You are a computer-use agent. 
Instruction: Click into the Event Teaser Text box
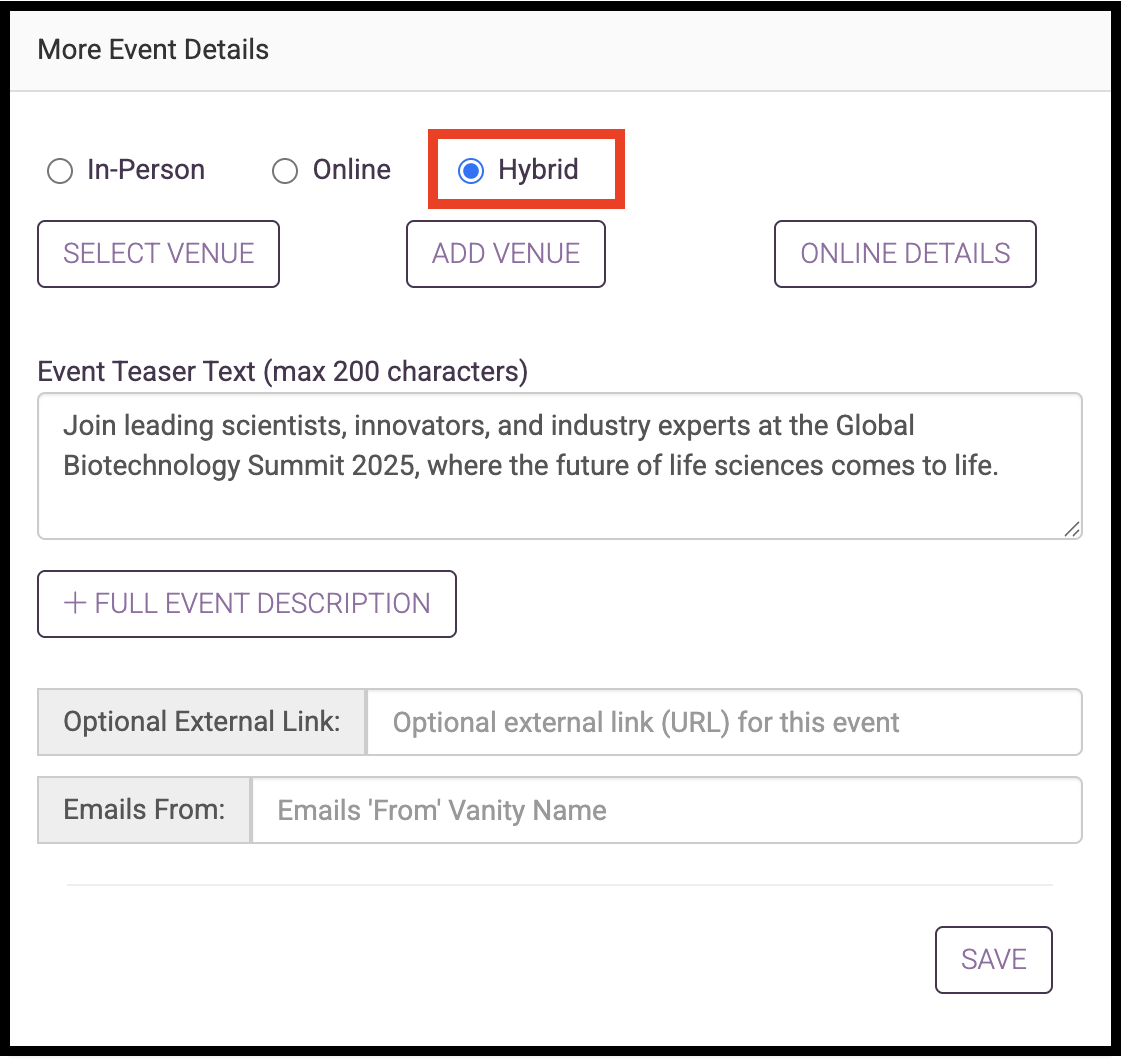[560, 466]
